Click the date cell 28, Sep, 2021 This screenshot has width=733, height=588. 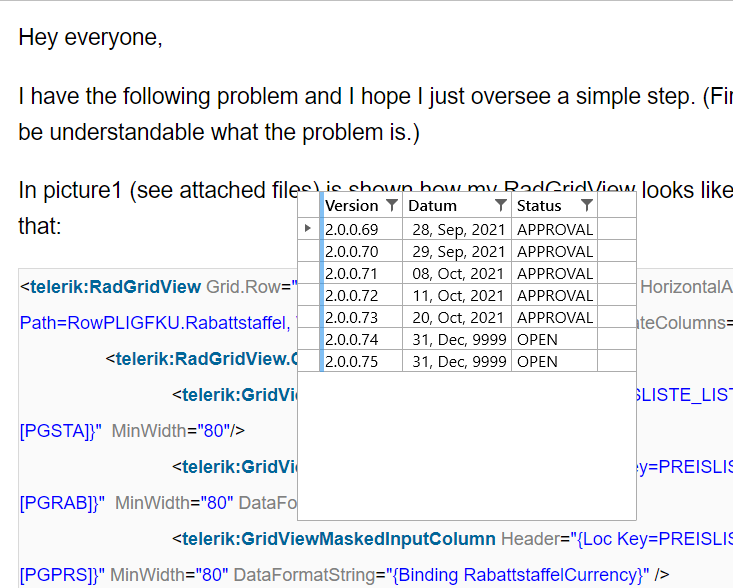point(458,229)
